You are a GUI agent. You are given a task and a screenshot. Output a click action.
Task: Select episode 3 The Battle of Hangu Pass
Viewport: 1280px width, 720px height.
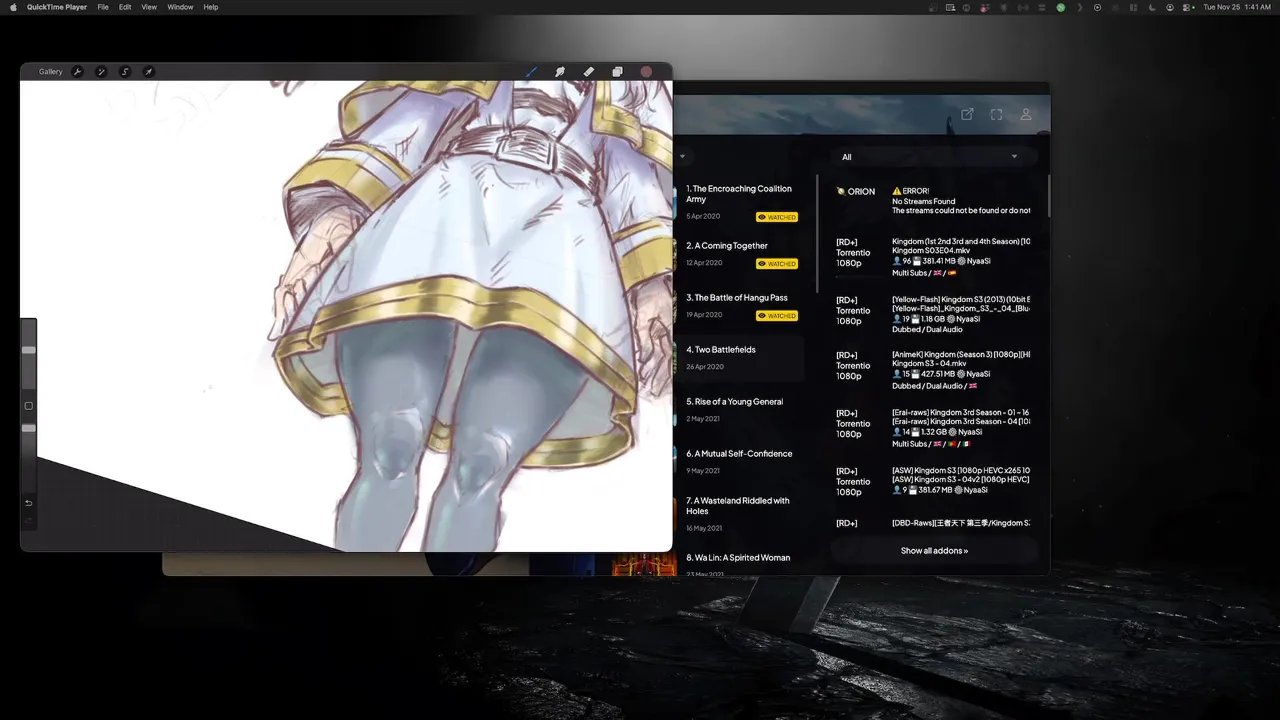740,306
